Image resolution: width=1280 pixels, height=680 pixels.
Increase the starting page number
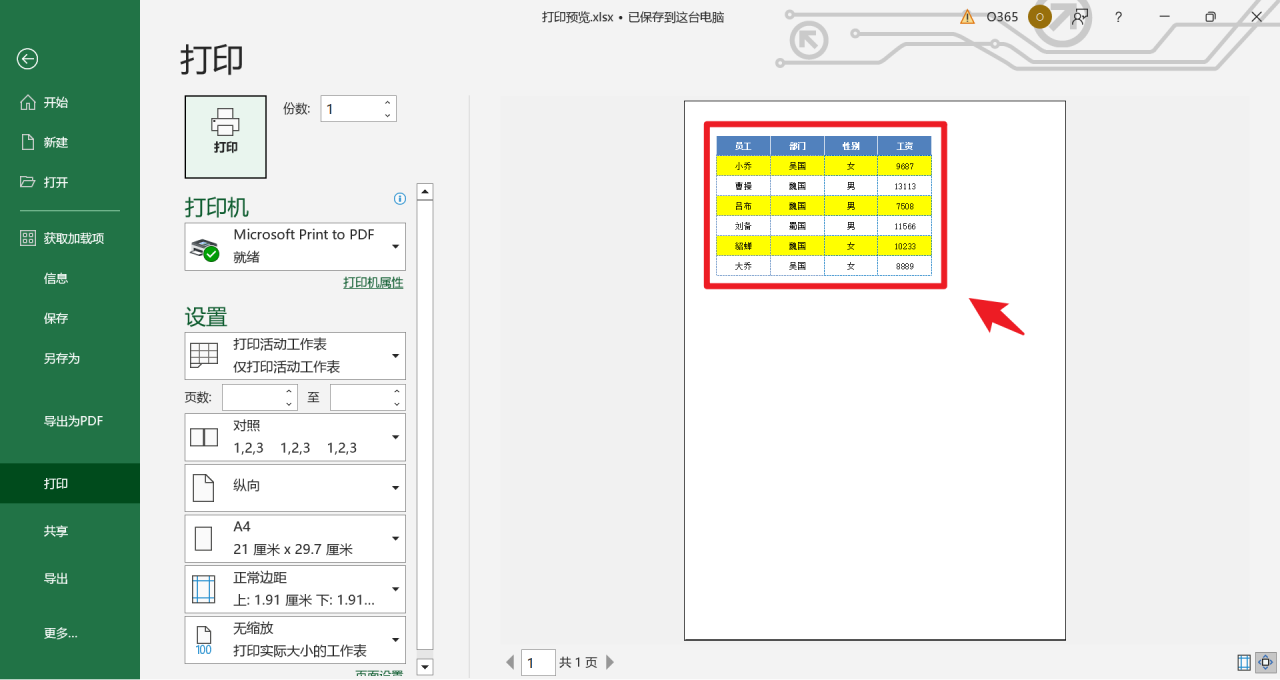(290, 391)
